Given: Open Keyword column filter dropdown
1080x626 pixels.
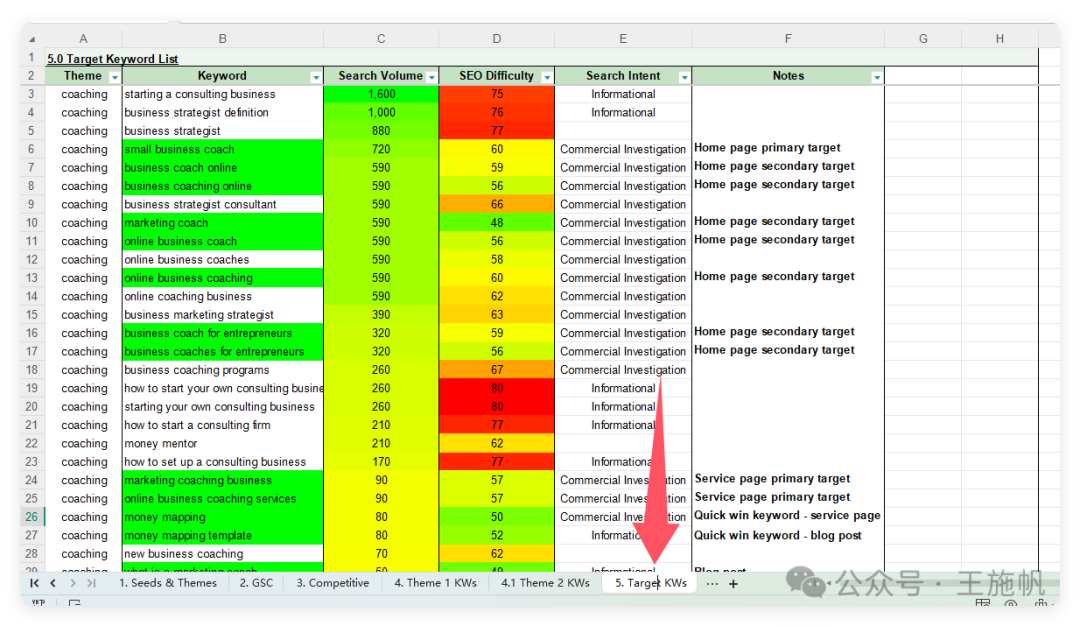Looking at the screenshot, I should point(315,77).
